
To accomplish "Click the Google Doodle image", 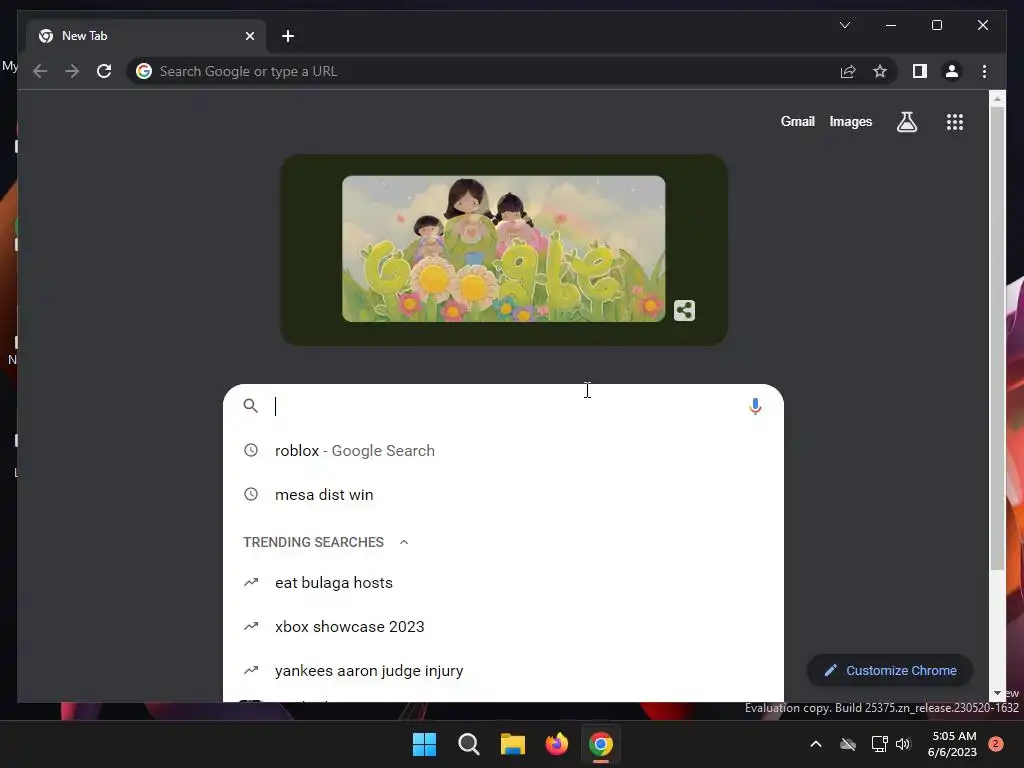I will point(504,249).
